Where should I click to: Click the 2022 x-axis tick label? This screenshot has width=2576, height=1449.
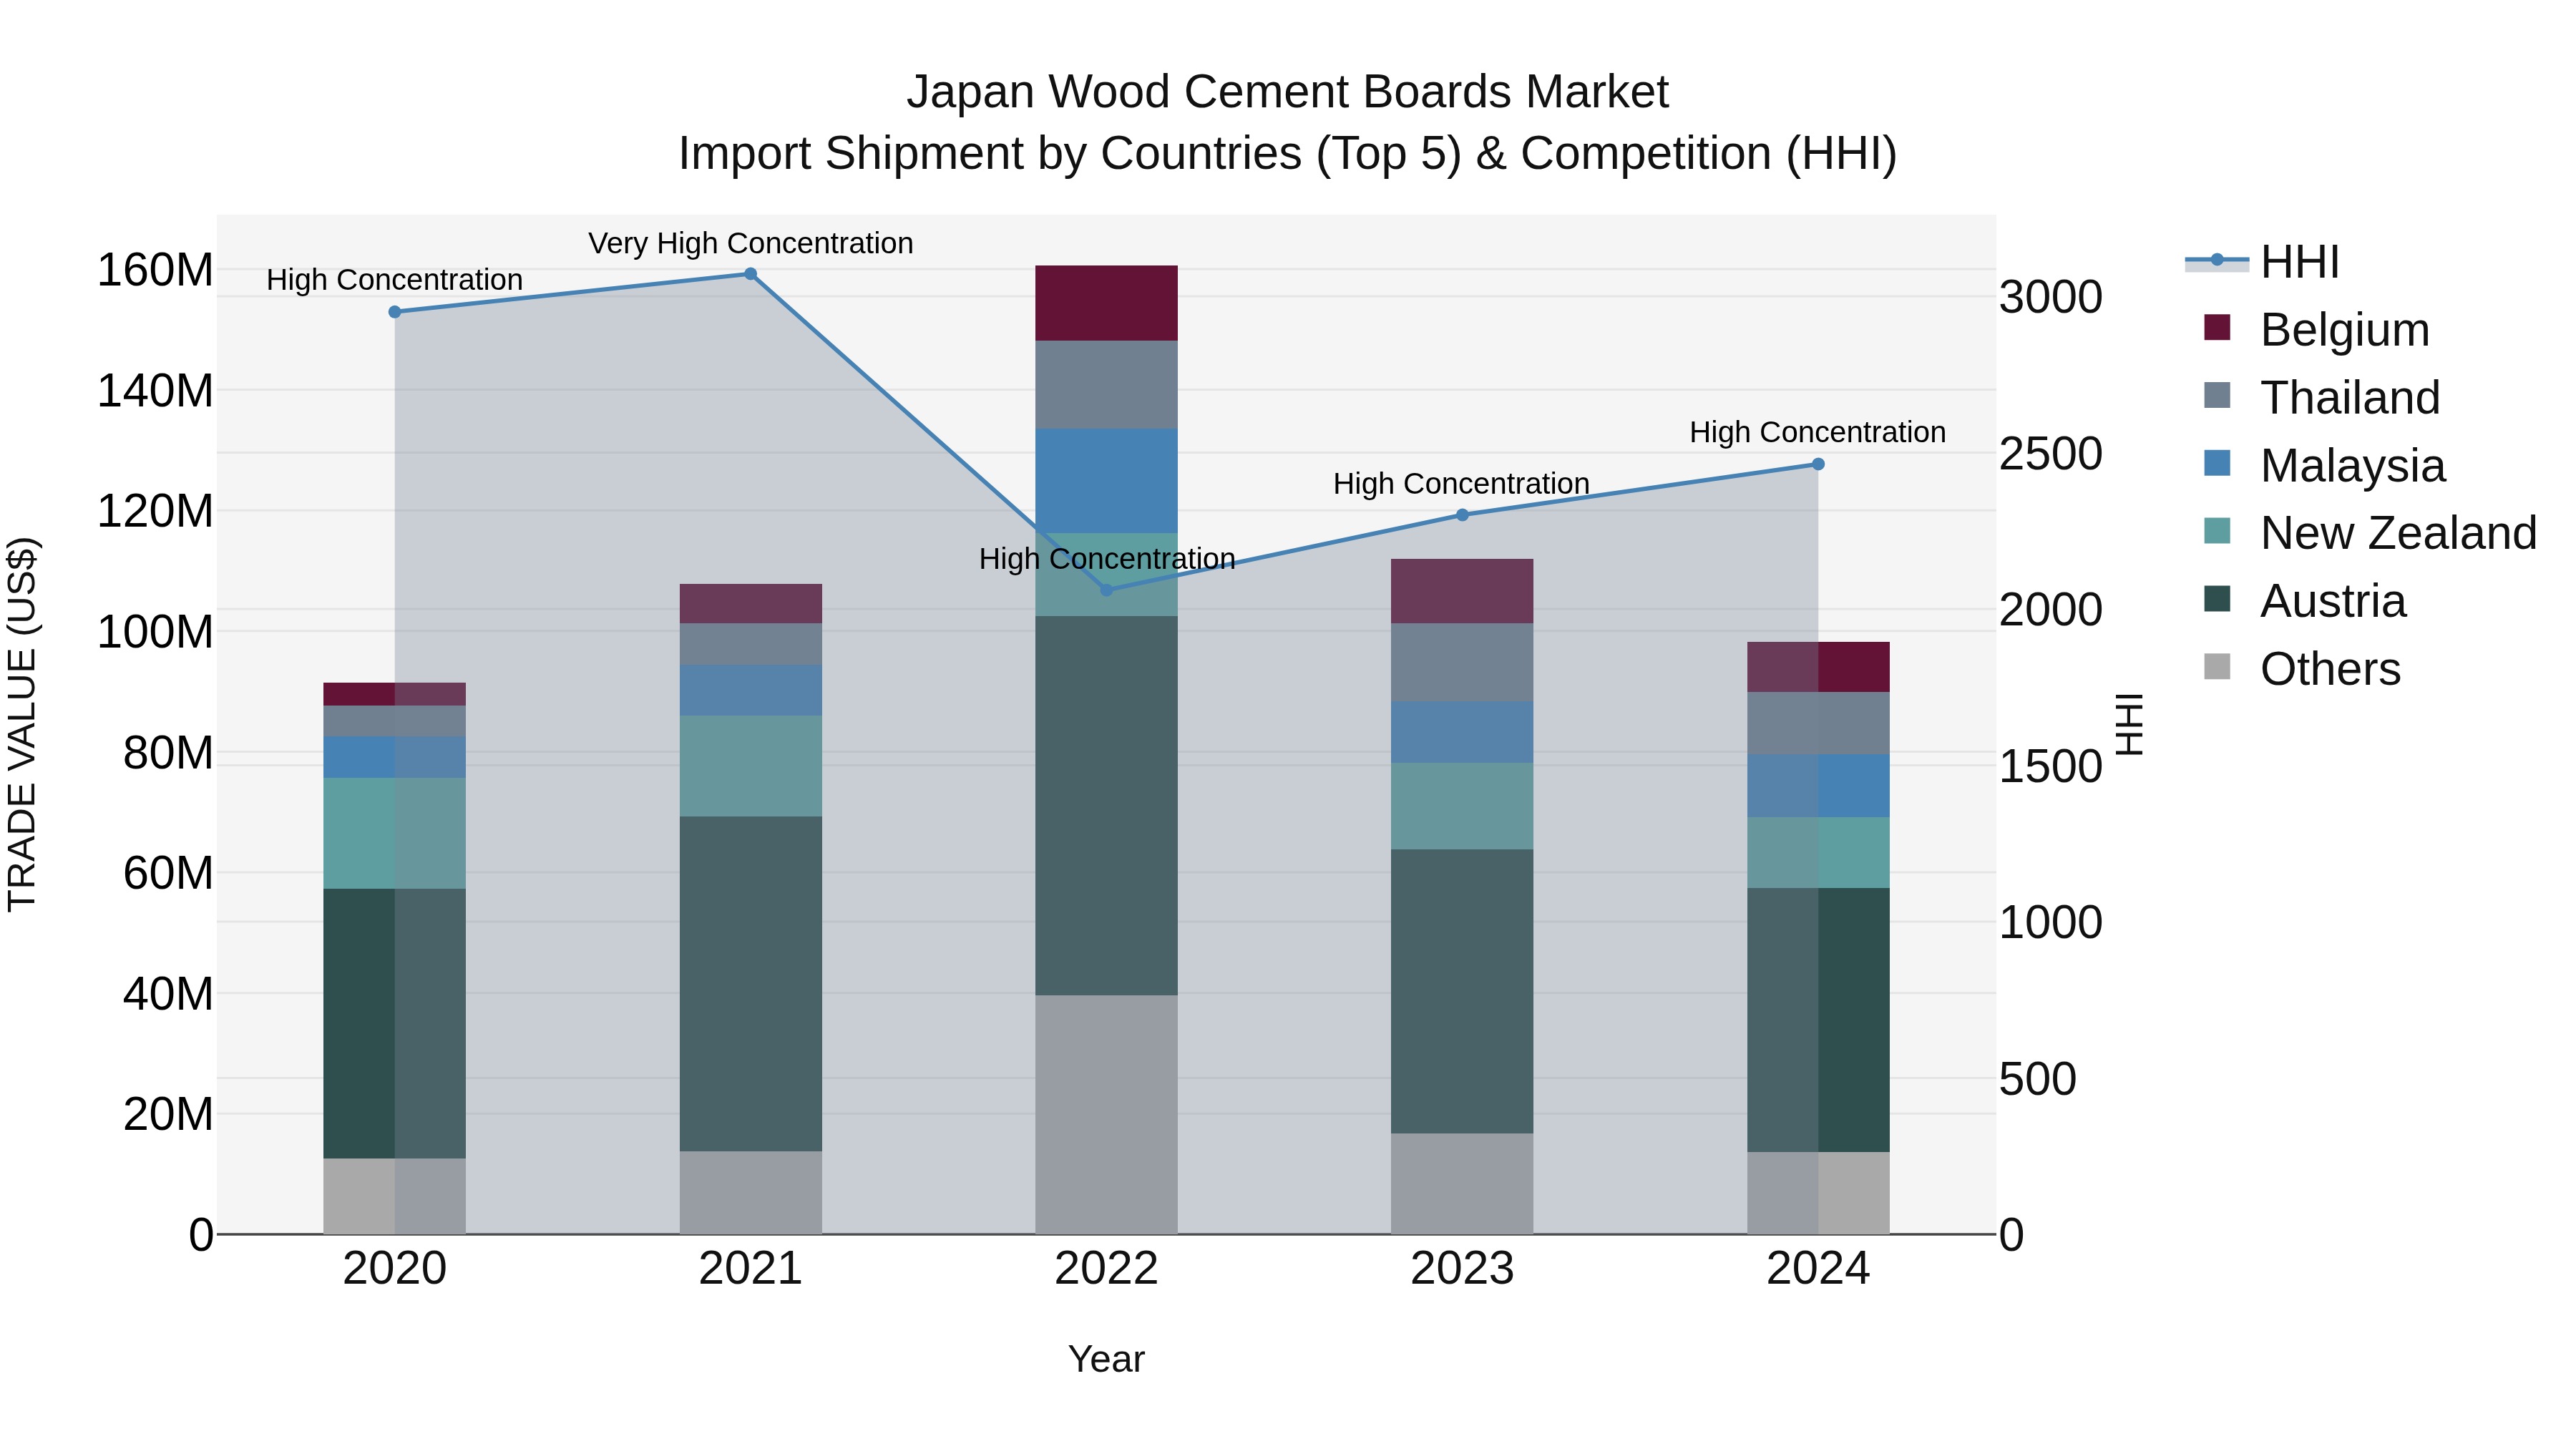tap(1106, 1269)
